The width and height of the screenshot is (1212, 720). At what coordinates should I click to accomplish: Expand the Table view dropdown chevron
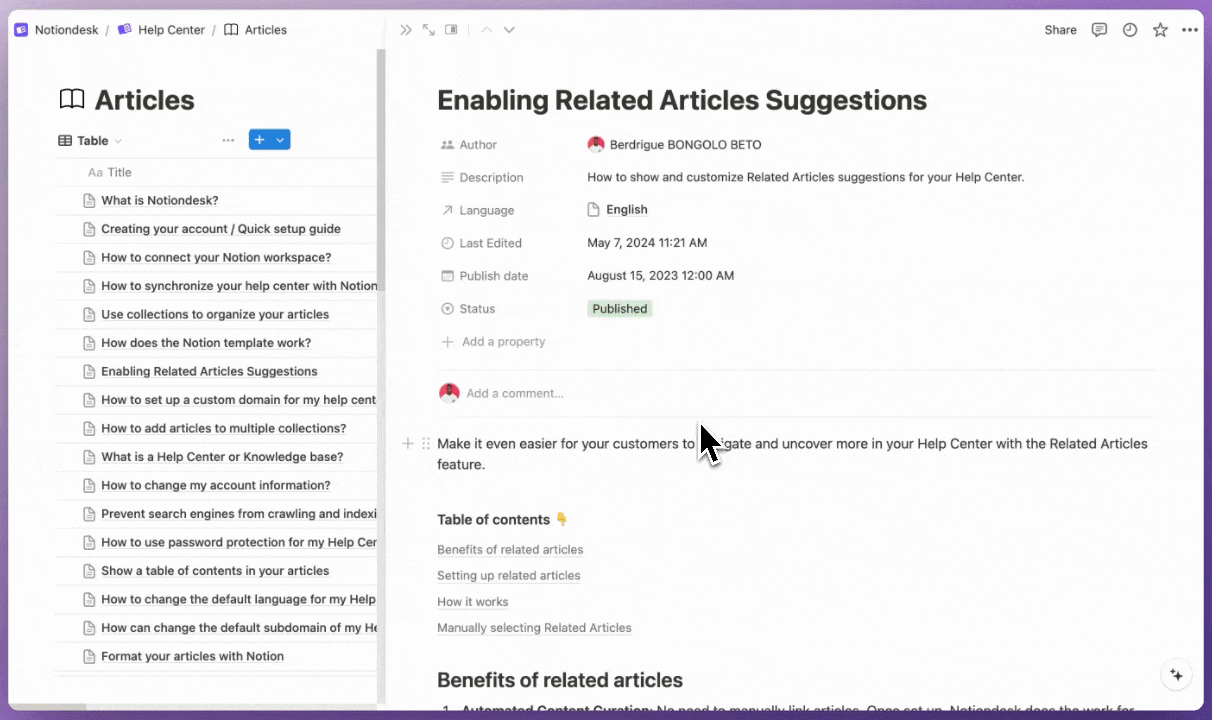coord(118,141)
